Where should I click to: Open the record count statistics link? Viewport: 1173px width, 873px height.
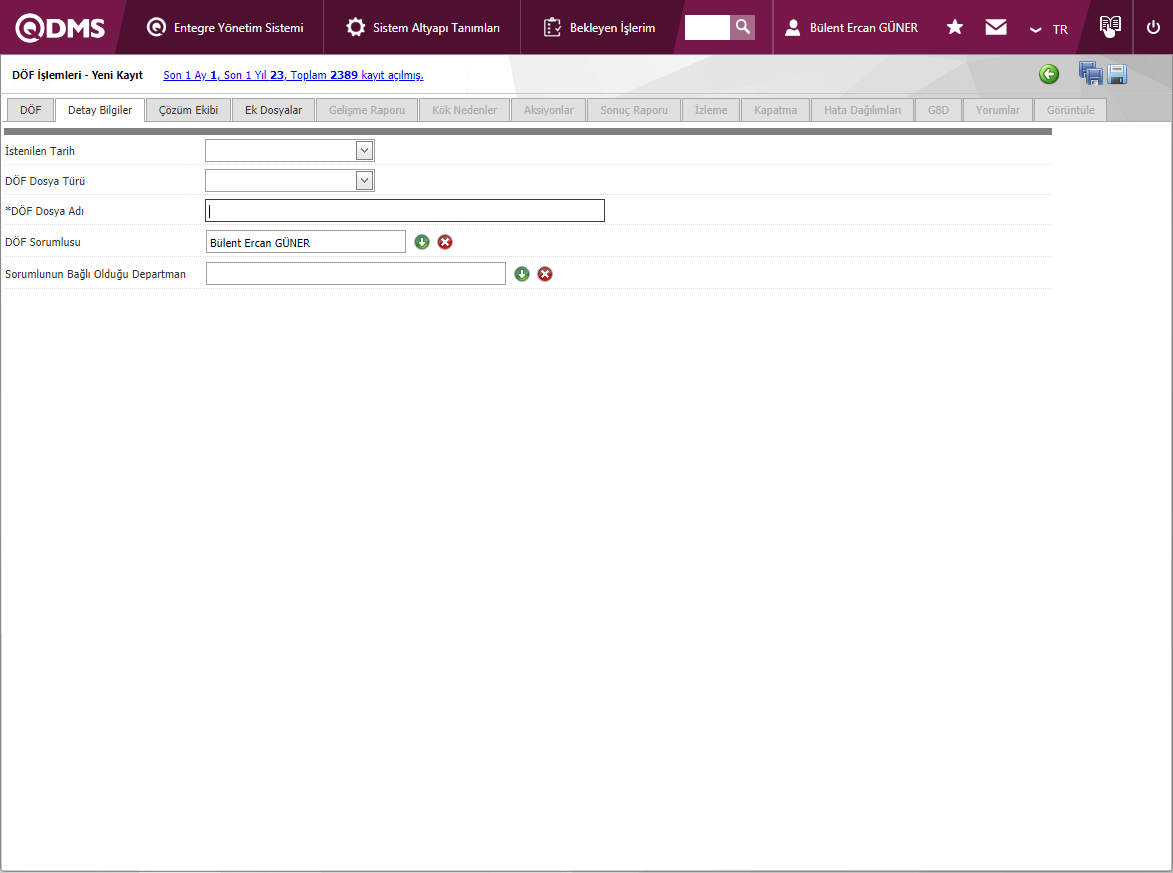[x=293, y=75]
